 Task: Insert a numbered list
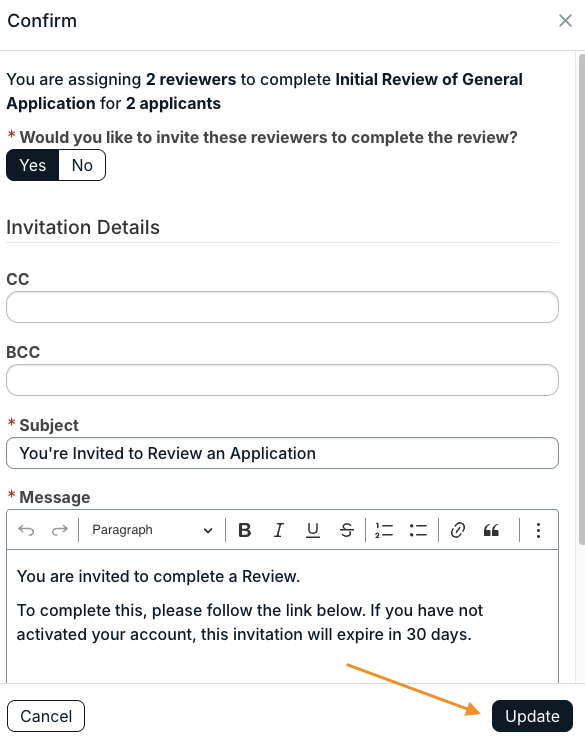(384, 530)
